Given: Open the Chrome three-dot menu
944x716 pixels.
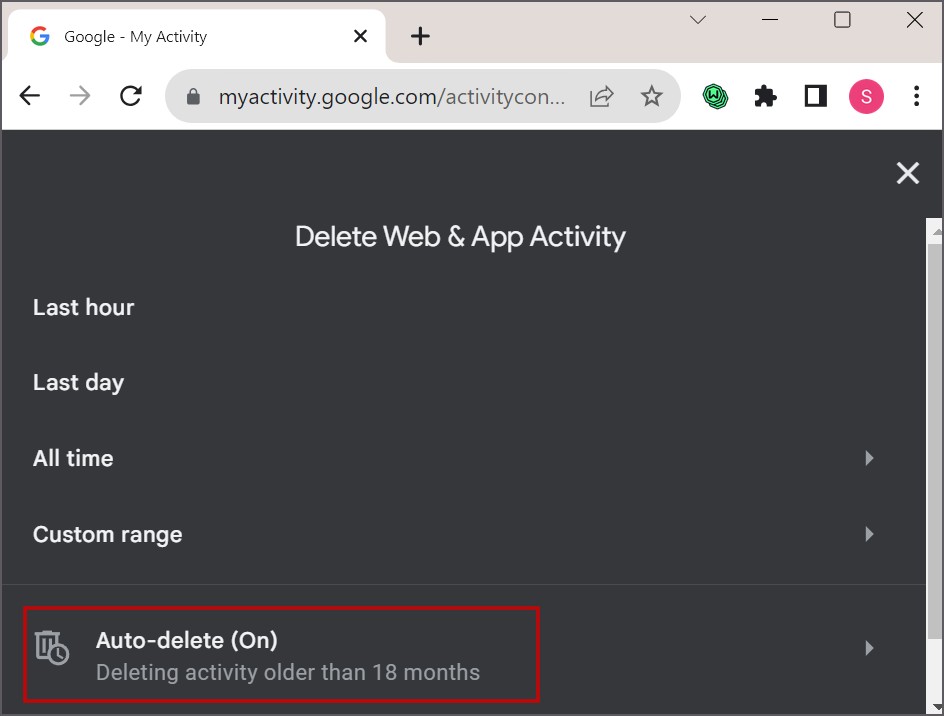Looking at the screenshot, I should pyautogui.click(x=916, y=96).
